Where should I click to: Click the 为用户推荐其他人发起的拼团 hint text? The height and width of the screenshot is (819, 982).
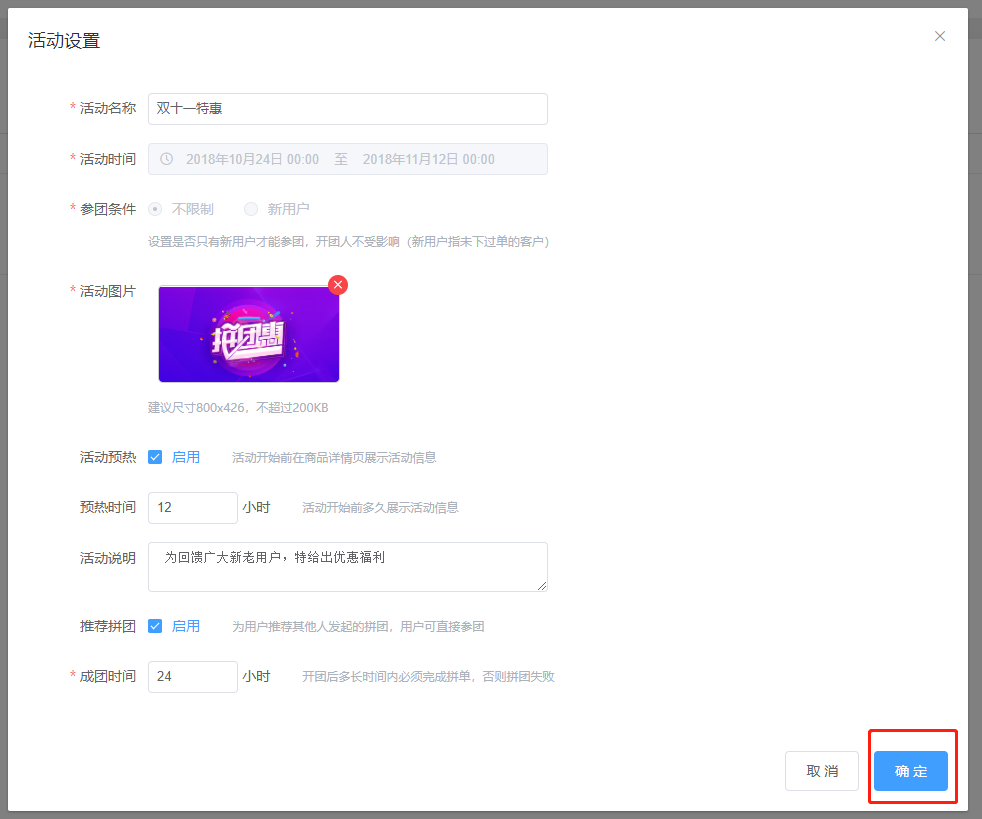click(358, 627)
